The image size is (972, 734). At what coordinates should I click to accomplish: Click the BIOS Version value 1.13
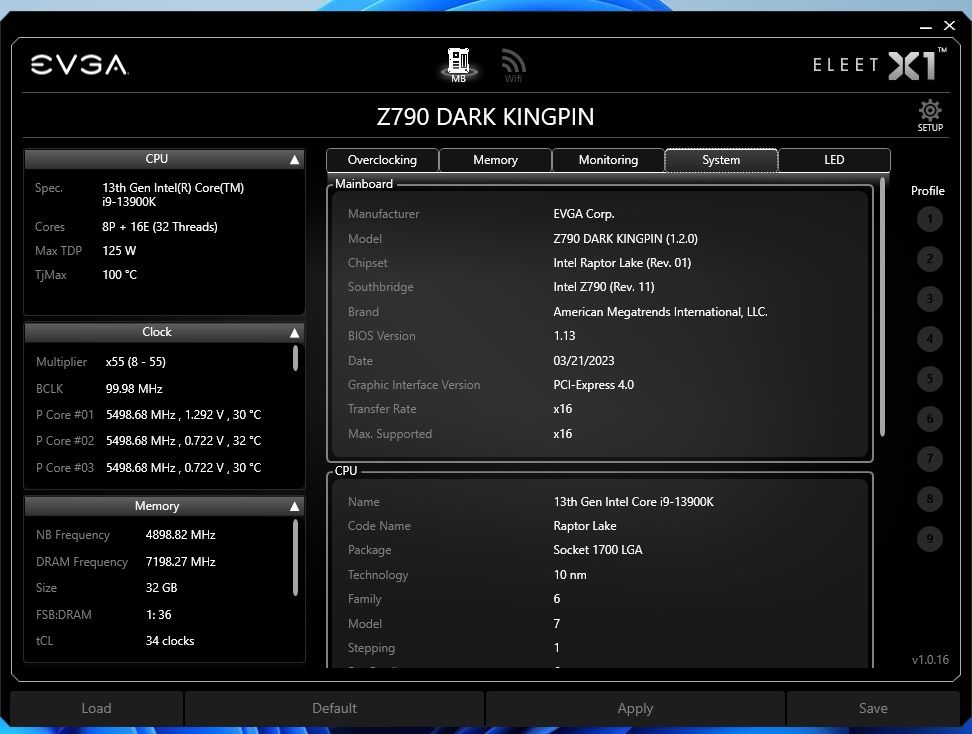(x=564, y=335)
